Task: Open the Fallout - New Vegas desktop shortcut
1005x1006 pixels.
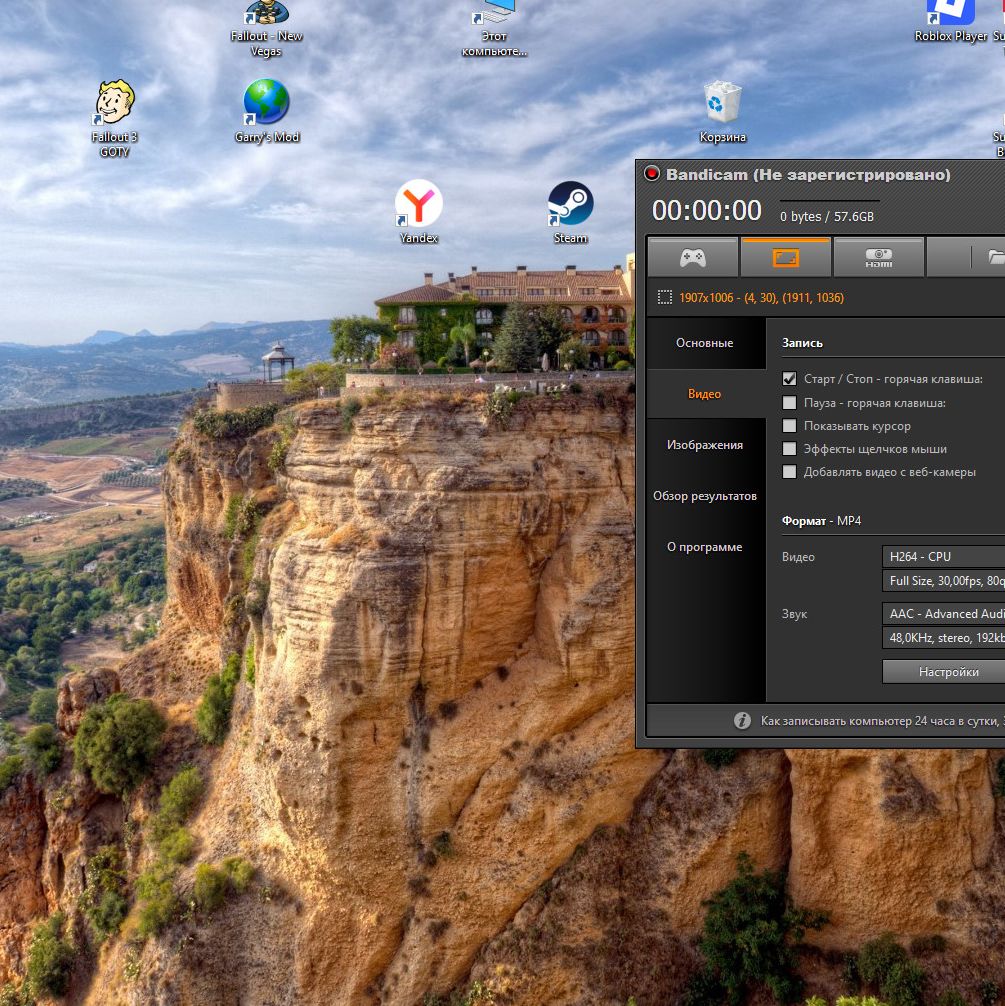Action: tap(266, 27)
